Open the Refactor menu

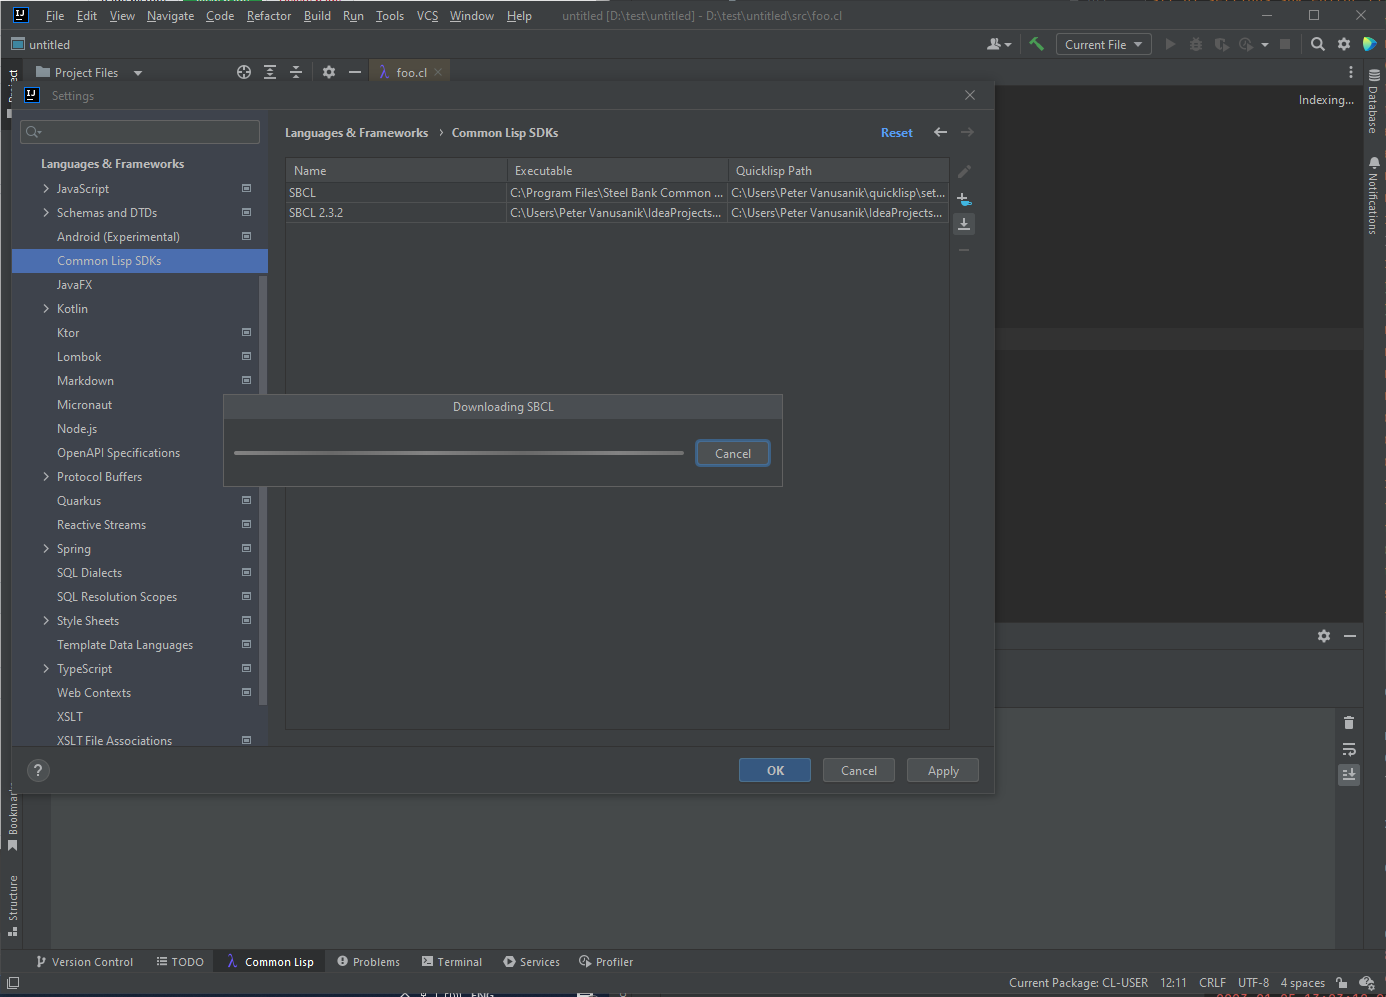[x=268, y=16]
